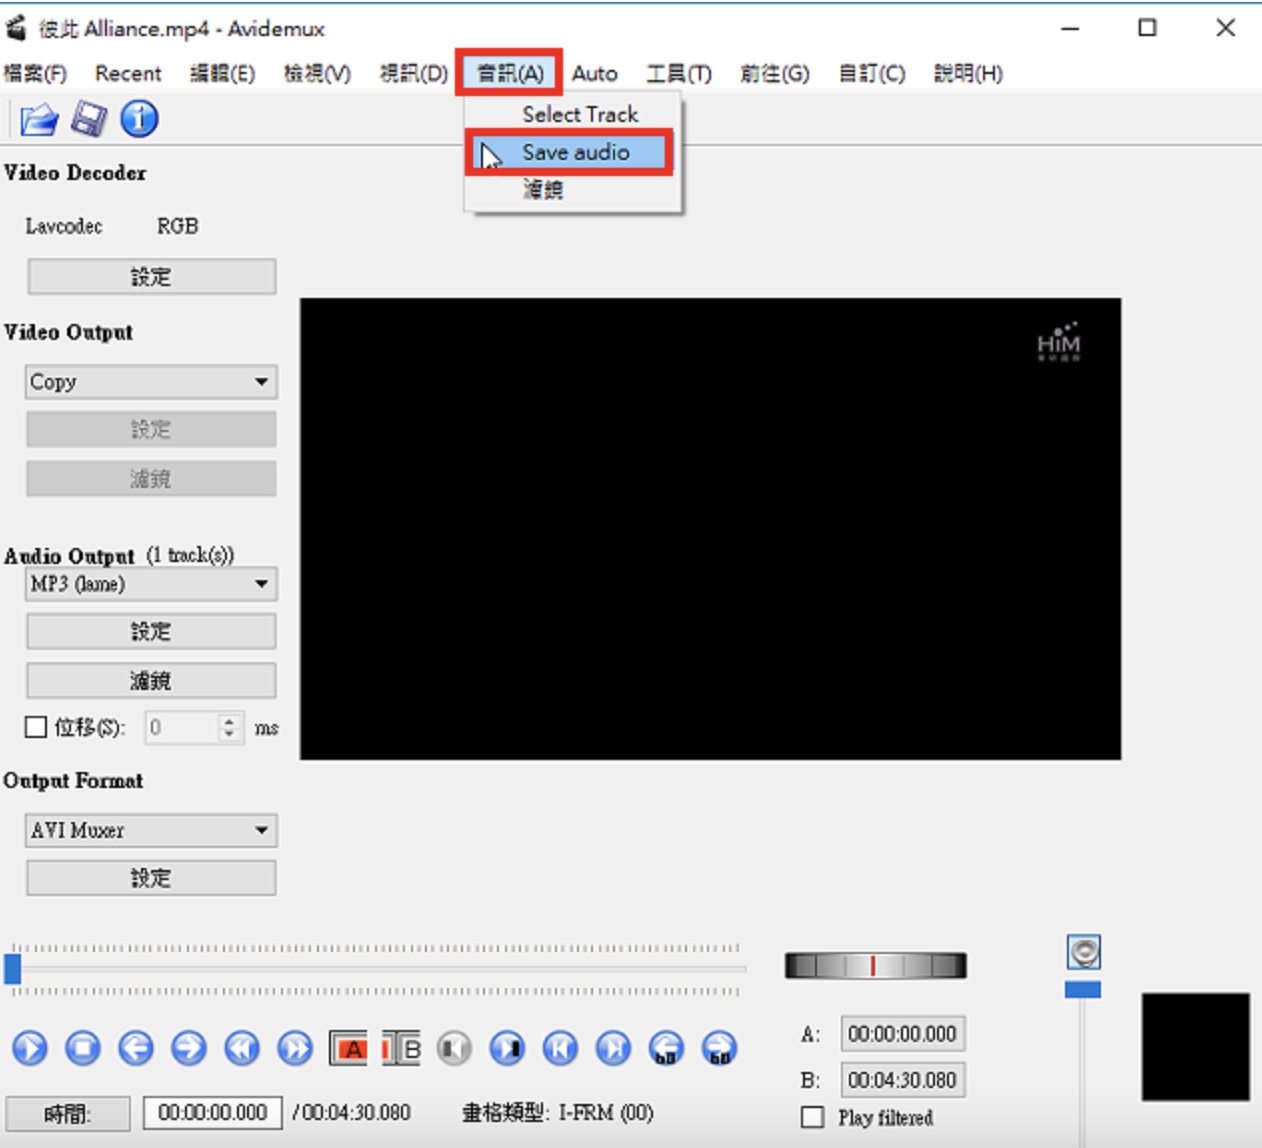Tick the Play filtered checkbox
The height and width of the screenshot is (1148, 1262).
tap(813, 1117)
